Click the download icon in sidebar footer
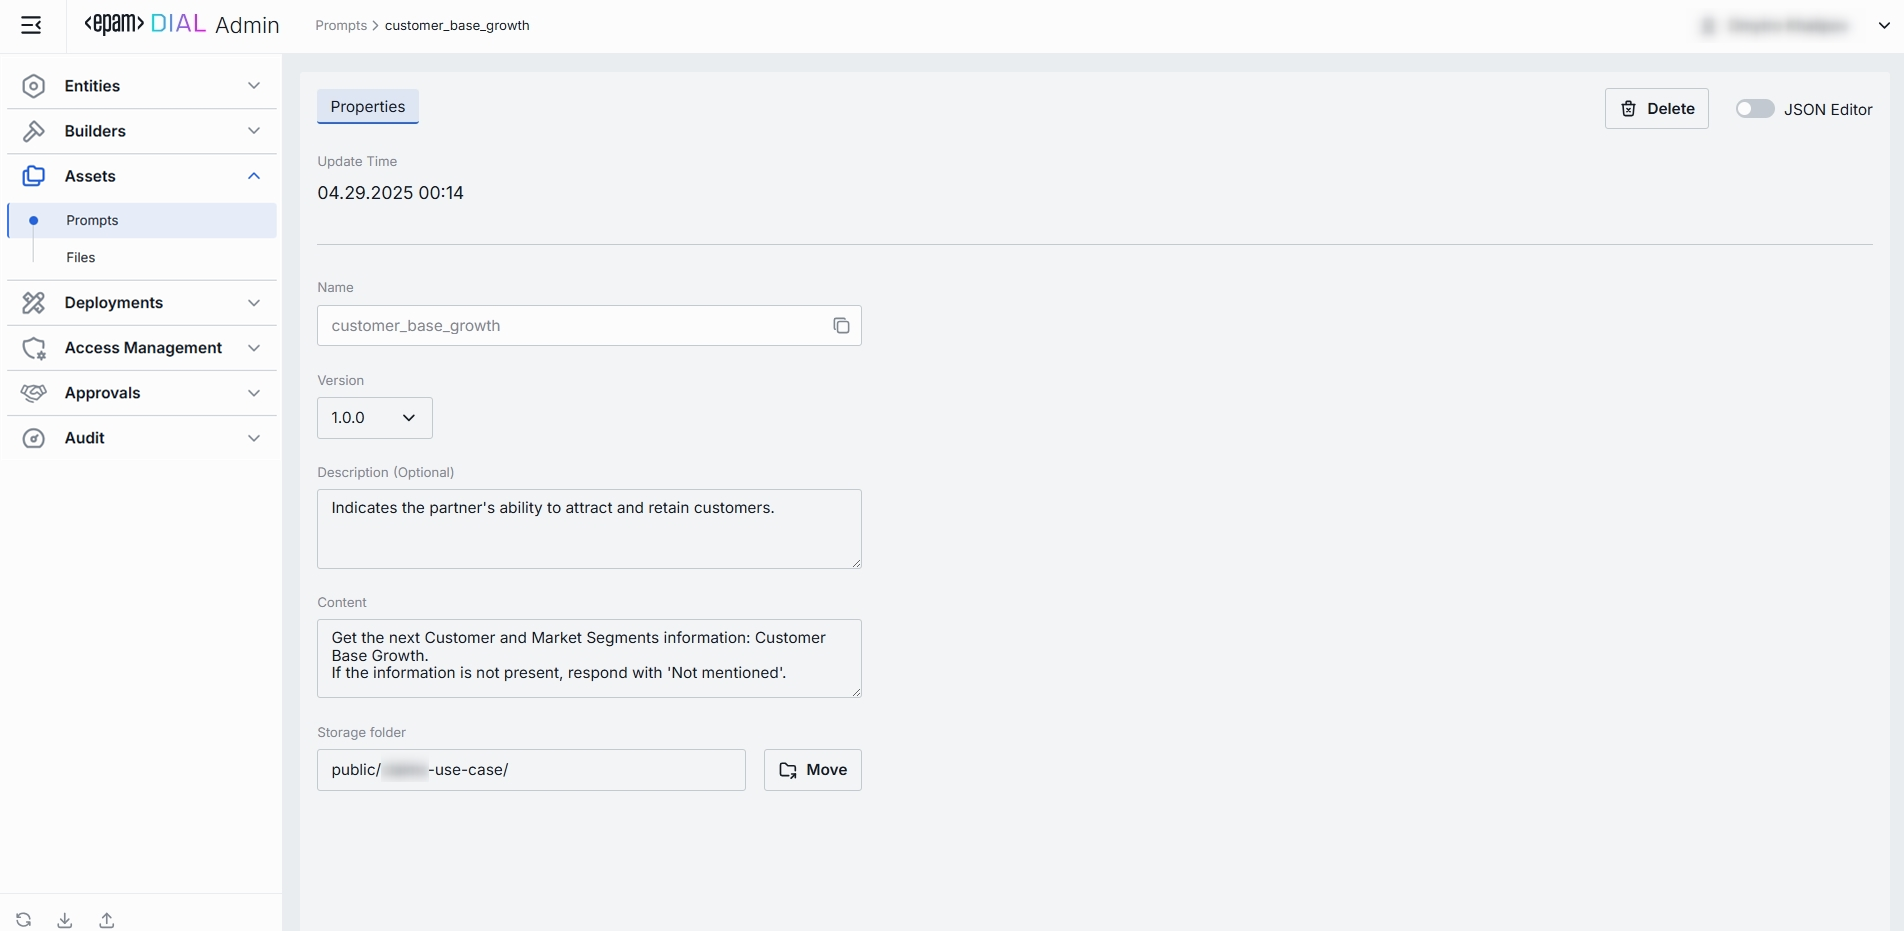Image resolution: width=1904 pixels, height=931 pixels. pos(65,920)
